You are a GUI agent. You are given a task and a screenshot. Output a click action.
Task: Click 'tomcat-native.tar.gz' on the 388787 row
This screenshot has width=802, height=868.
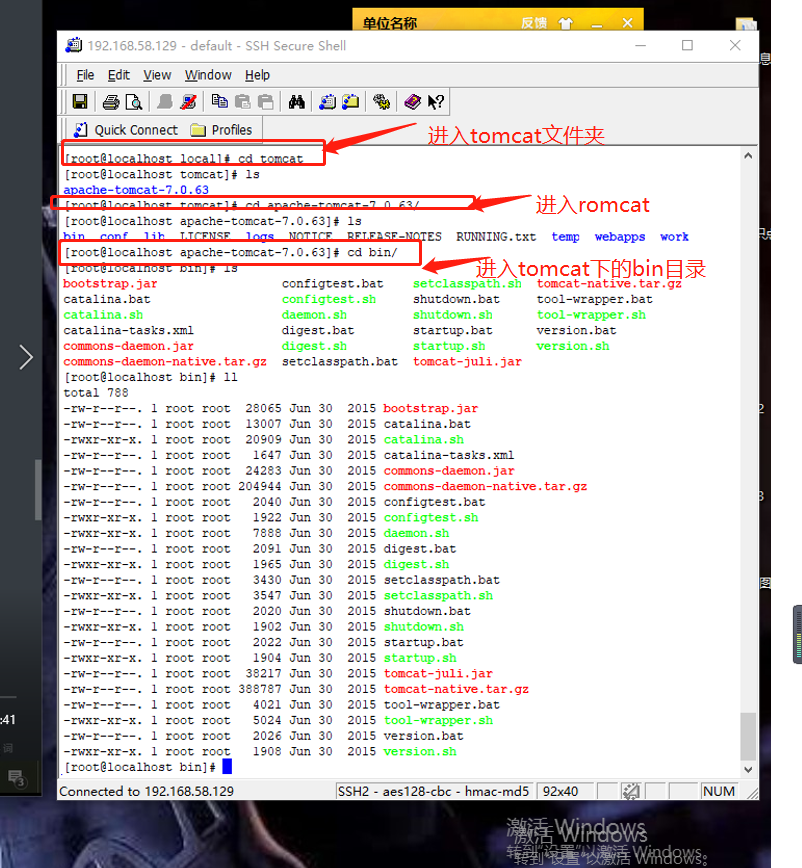point(456,689)
